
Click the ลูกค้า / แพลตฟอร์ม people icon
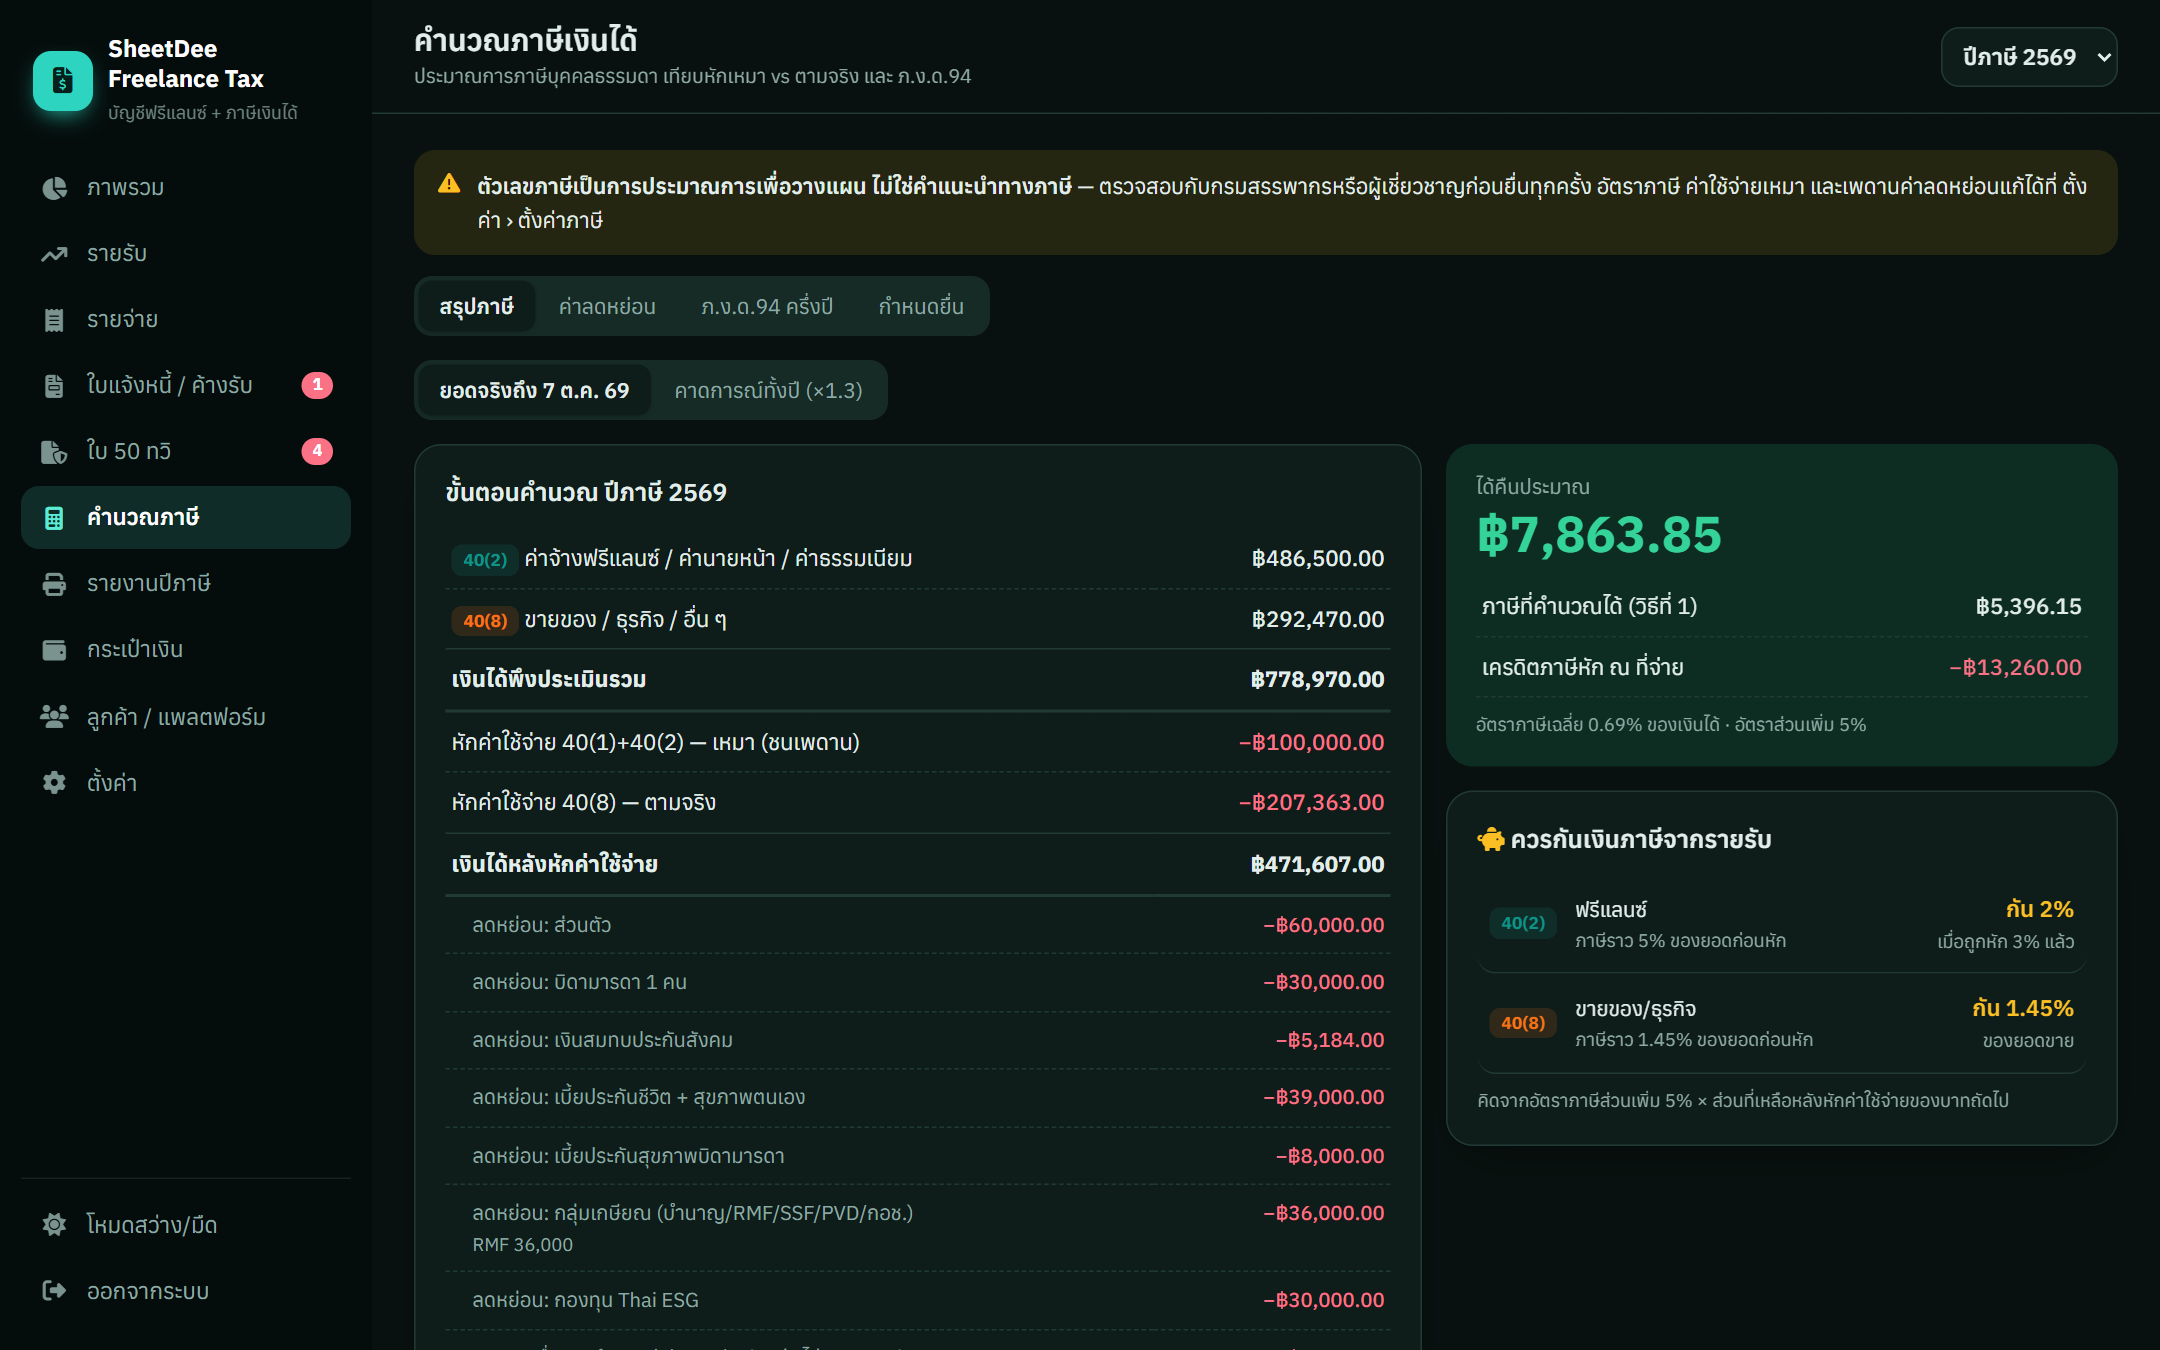(54, 716)
